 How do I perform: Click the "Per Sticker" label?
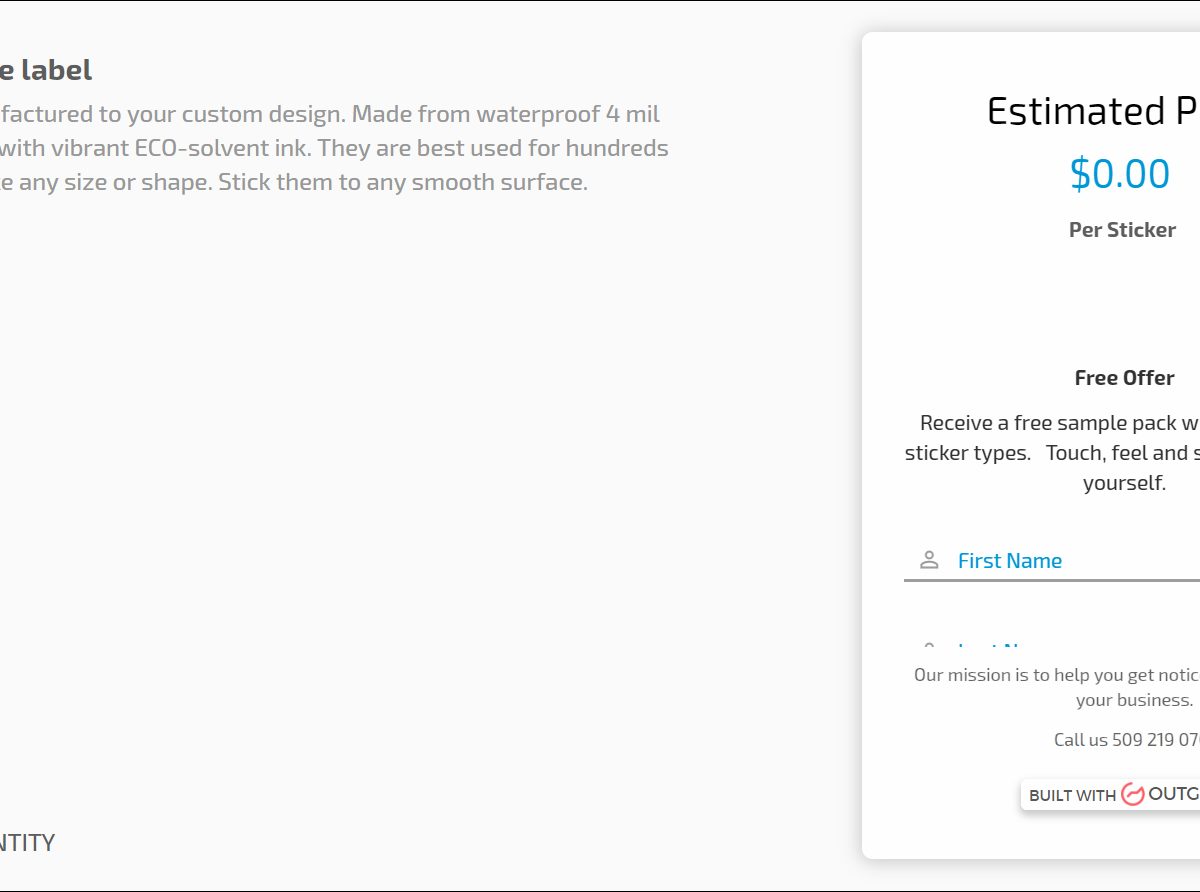(x=1122, y=230)
